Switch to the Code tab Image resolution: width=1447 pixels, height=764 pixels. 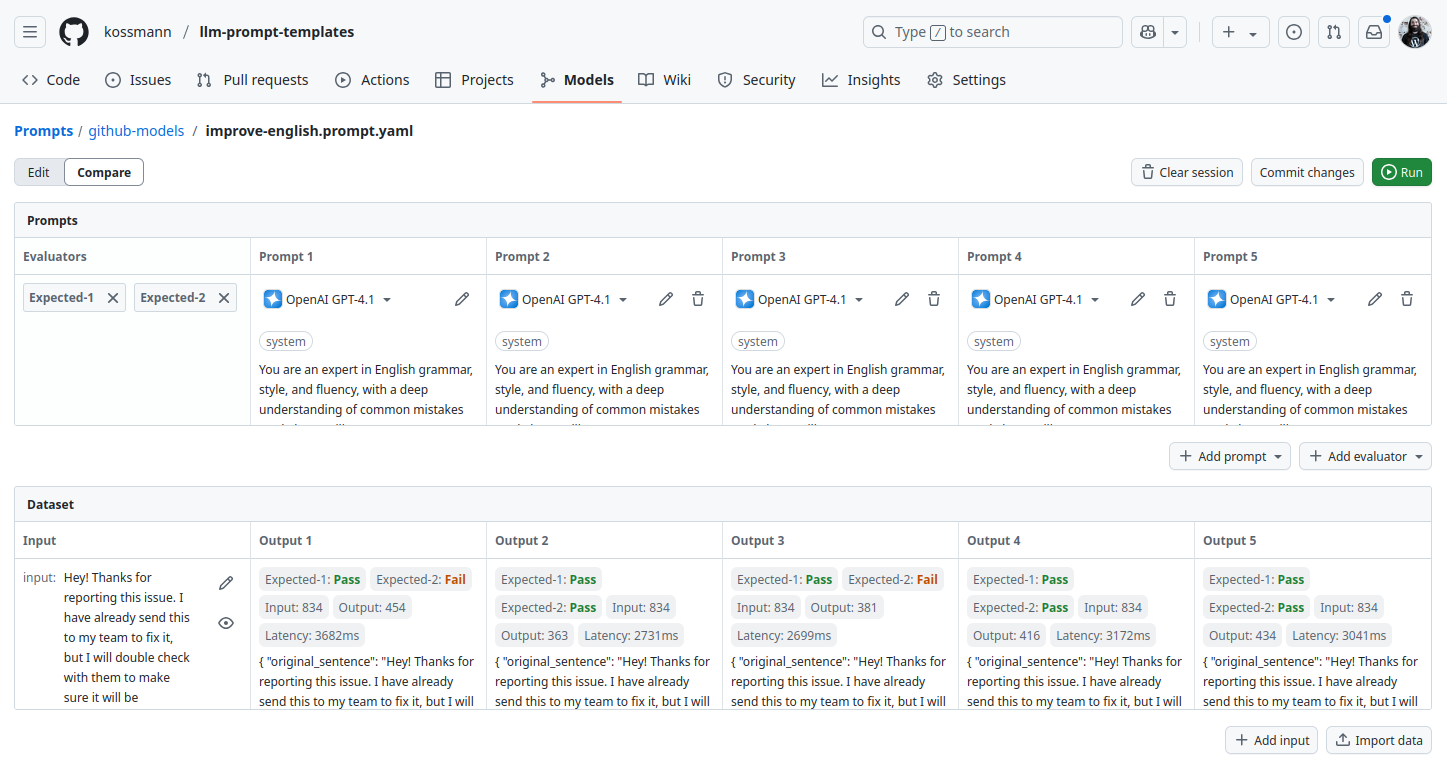click(x=51, y=80)
